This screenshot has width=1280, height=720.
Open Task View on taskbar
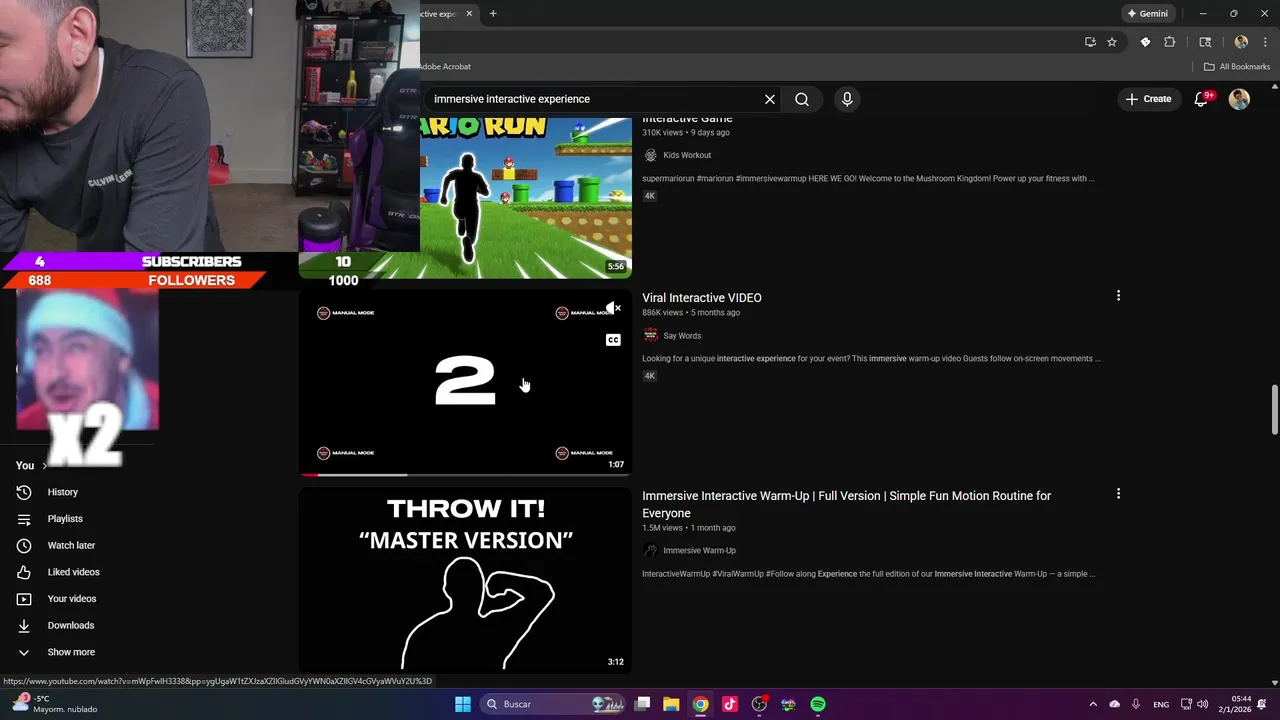642,704
